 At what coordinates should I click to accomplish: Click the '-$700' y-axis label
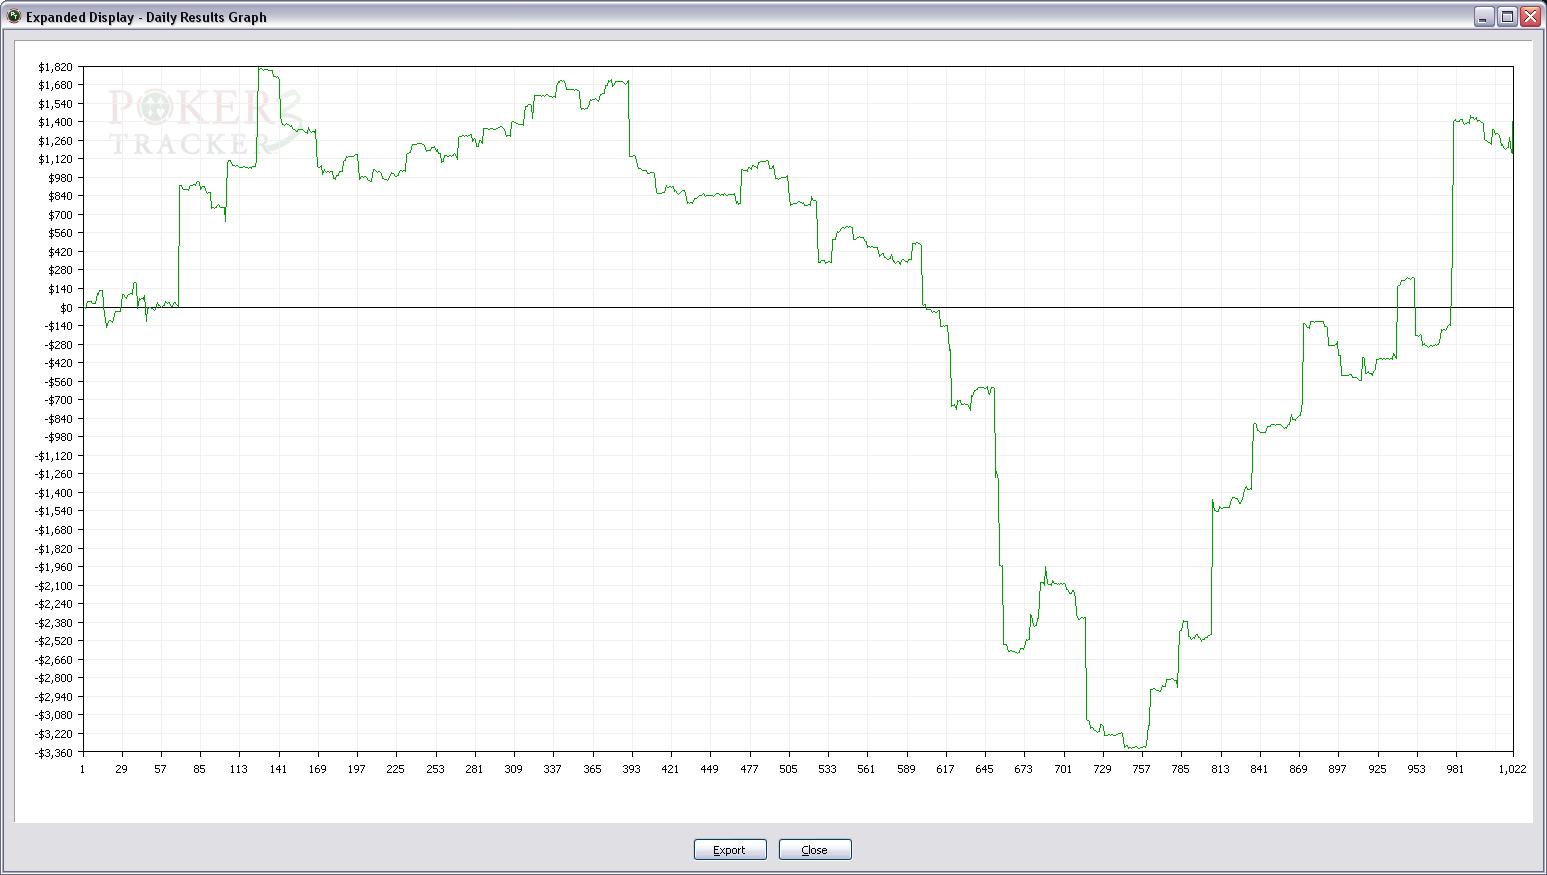58,400
